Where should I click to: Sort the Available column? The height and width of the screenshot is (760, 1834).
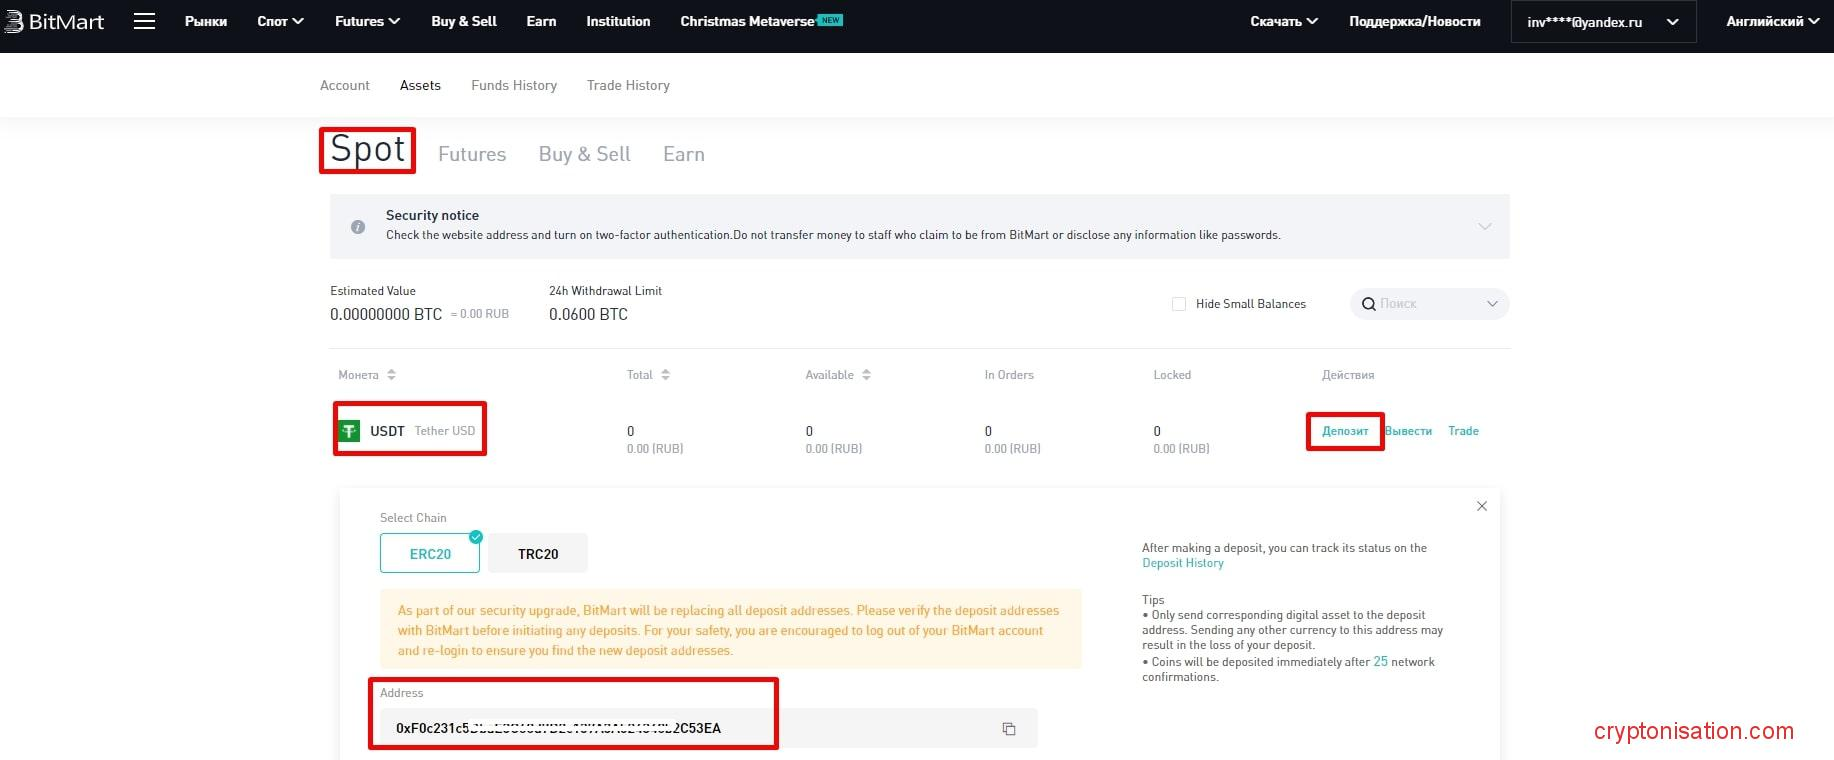(866, 375)
